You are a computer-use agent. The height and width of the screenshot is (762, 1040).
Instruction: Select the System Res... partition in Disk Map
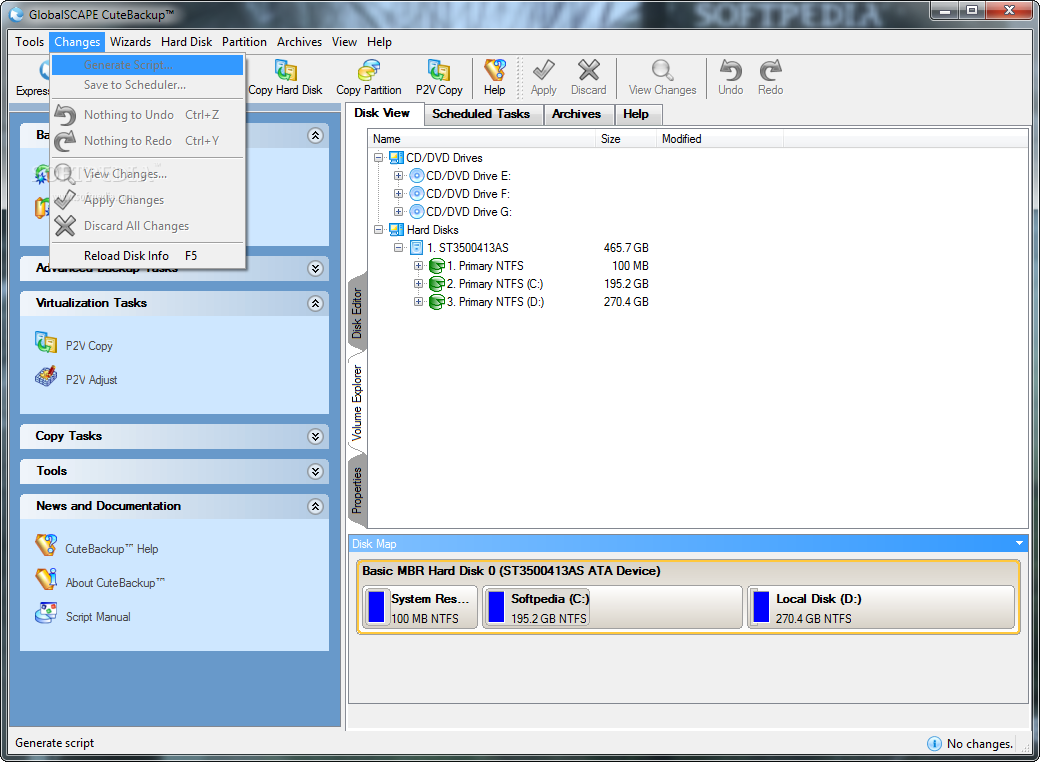point(420,607)
